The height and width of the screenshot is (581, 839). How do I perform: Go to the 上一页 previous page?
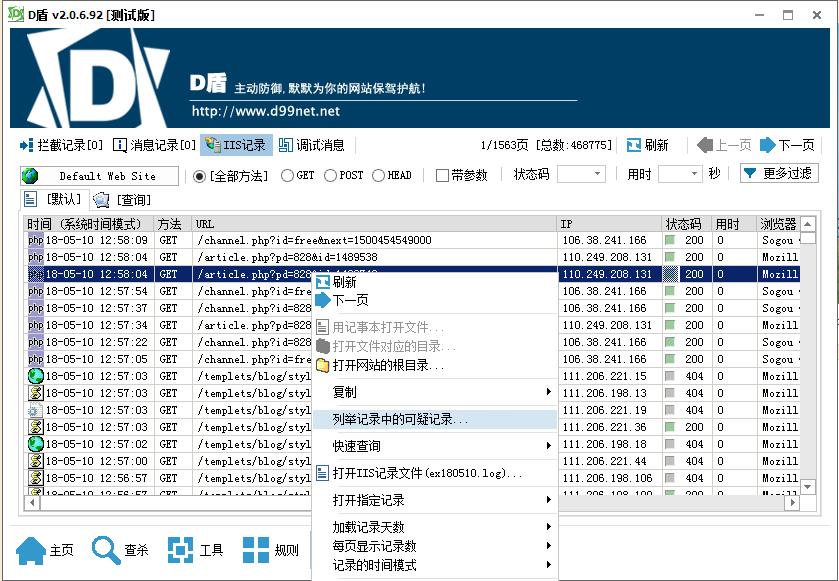click(724, 145)
